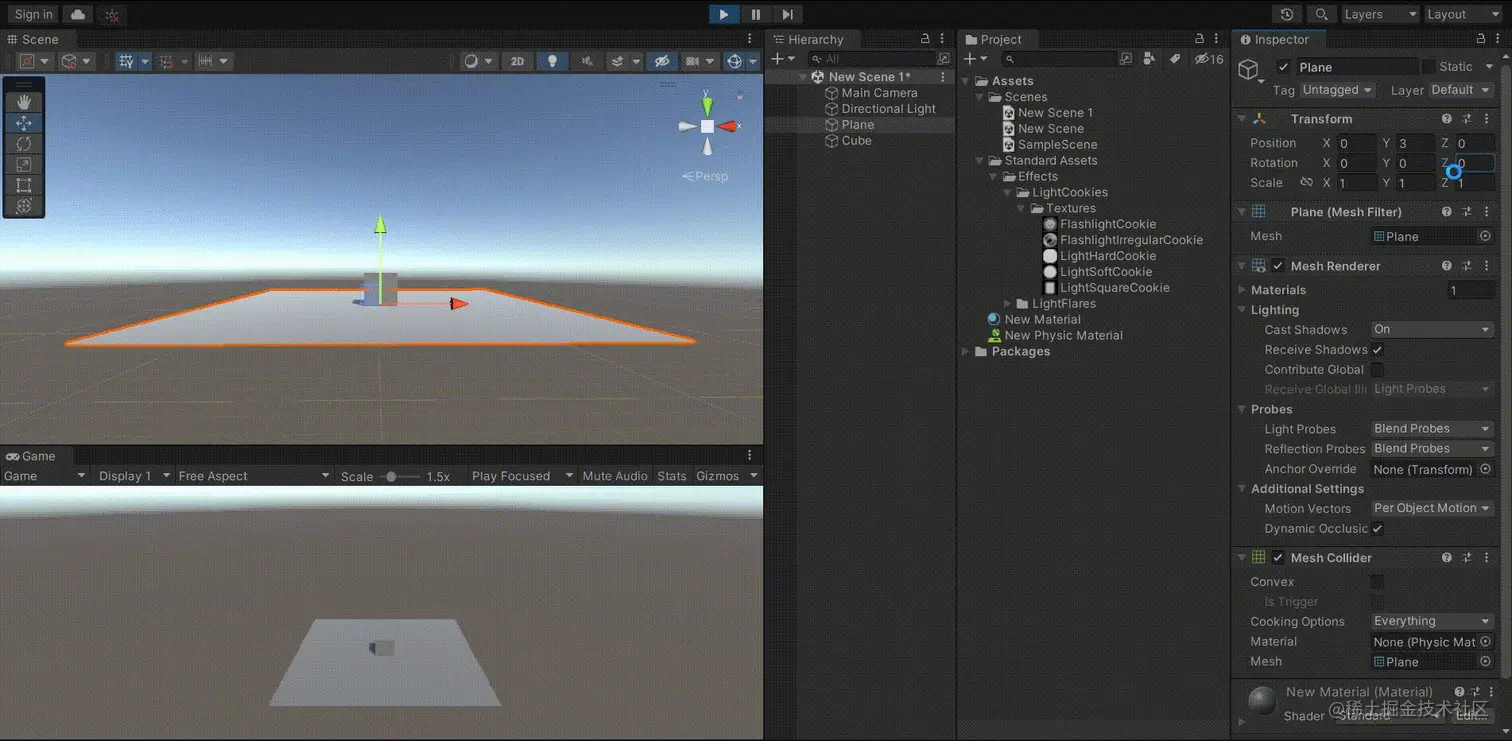Uncheck Receive Shadows checkbox

tap(1377, 350)
